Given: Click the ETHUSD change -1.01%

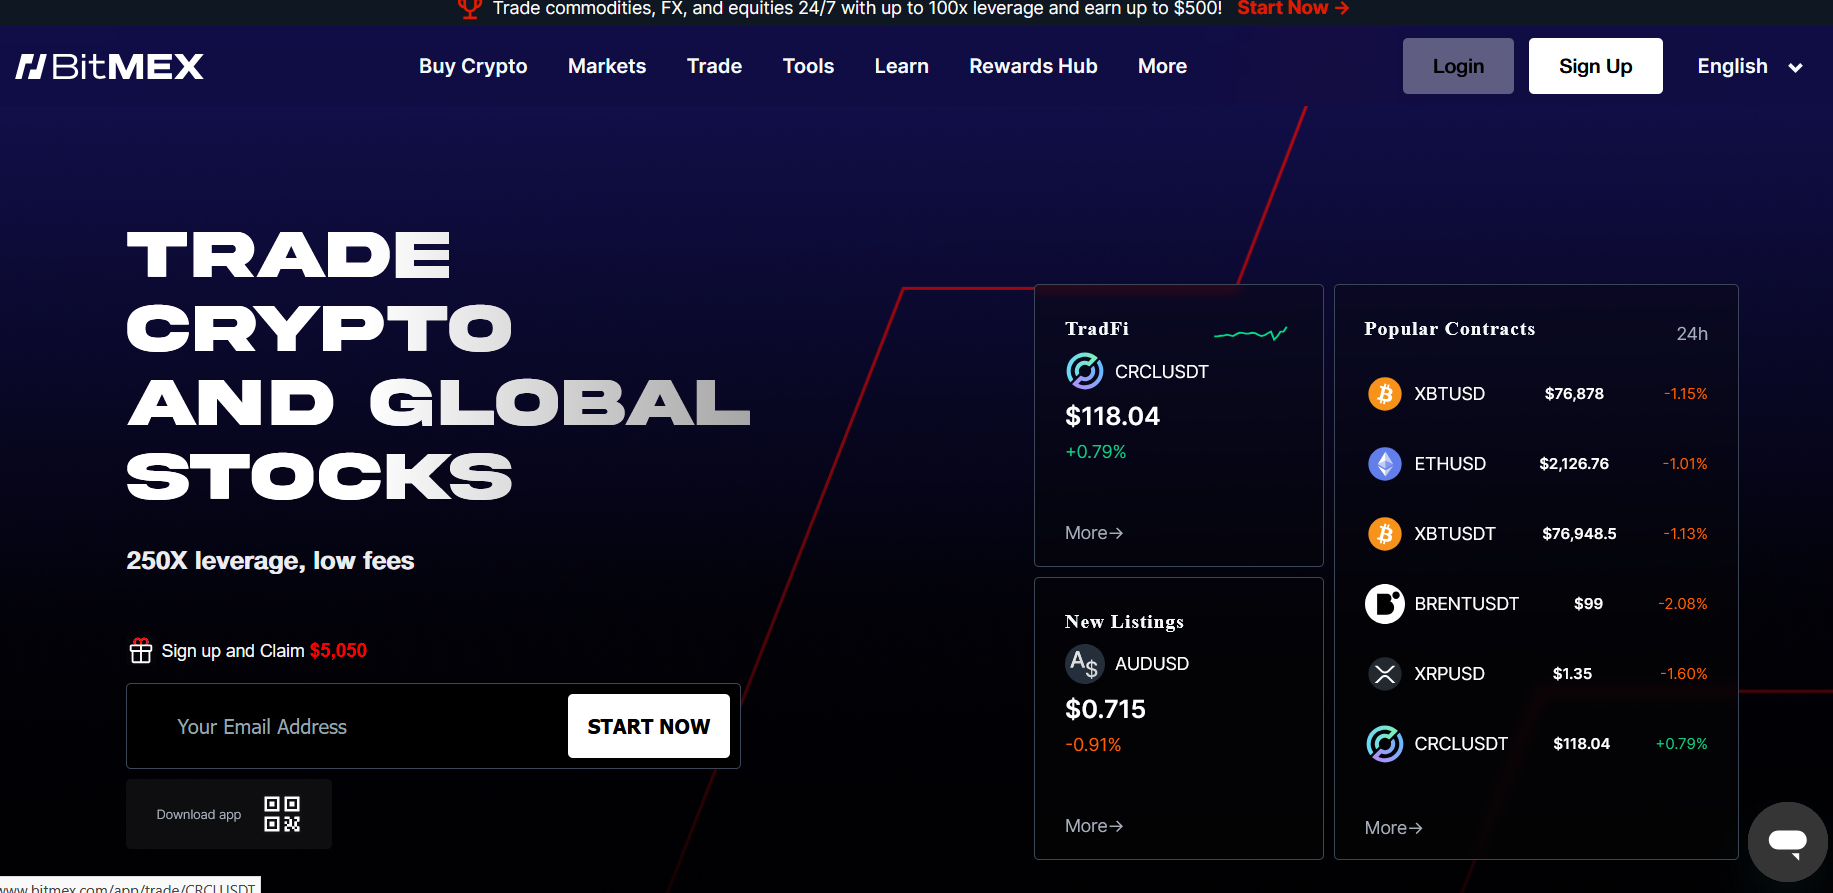Looking at the screenshot, I should coord(1685,464).
